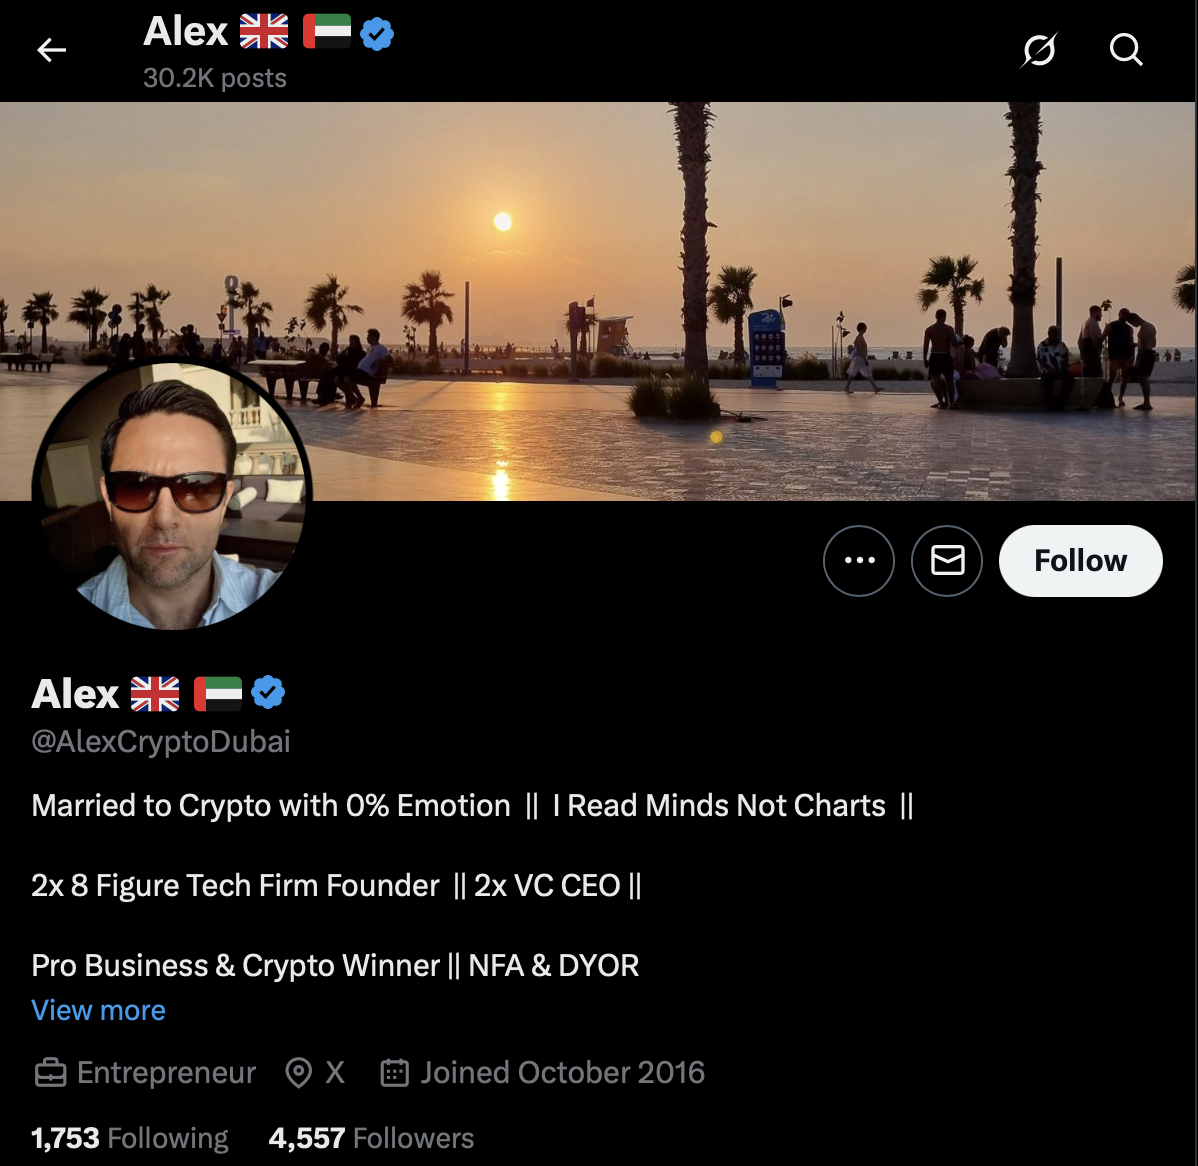The width and height of the screenshot is (1198, 1166).
Task: Click the blue verified badge next to Alex
Action: pos(267,691)
